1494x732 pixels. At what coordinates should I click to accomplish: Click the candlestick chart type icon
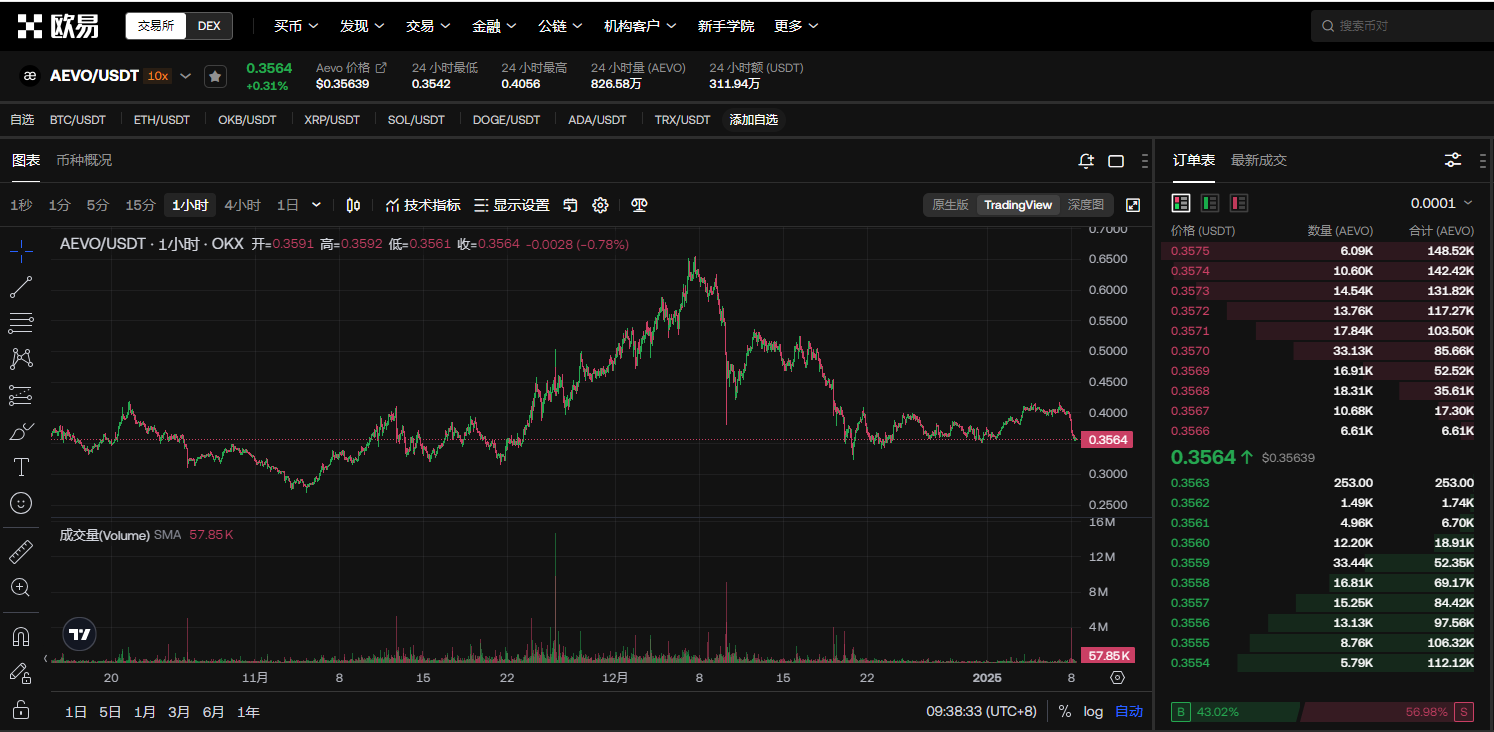tap(353, 205)
